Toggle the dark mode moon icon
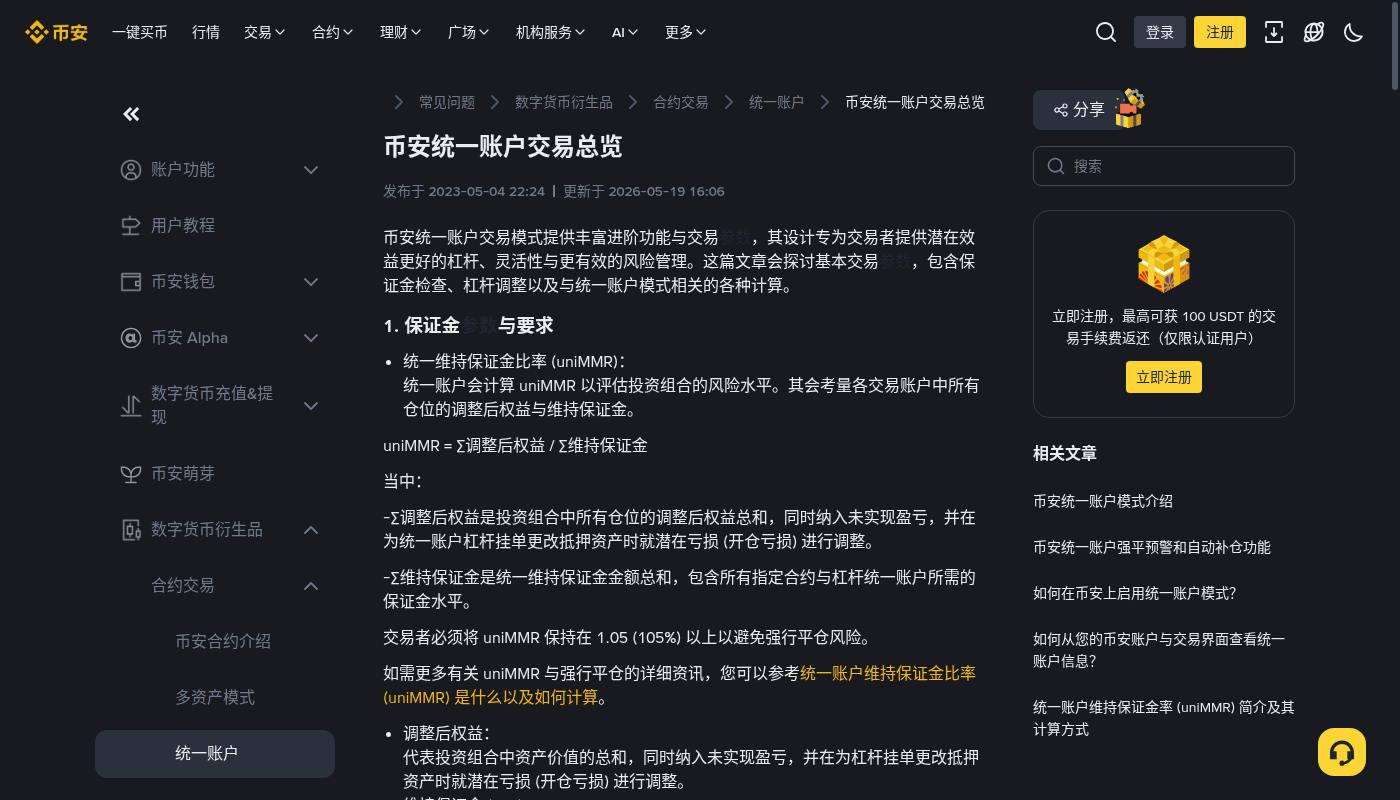This screenshot has height=800, width=1400. tap(1354, 32)
